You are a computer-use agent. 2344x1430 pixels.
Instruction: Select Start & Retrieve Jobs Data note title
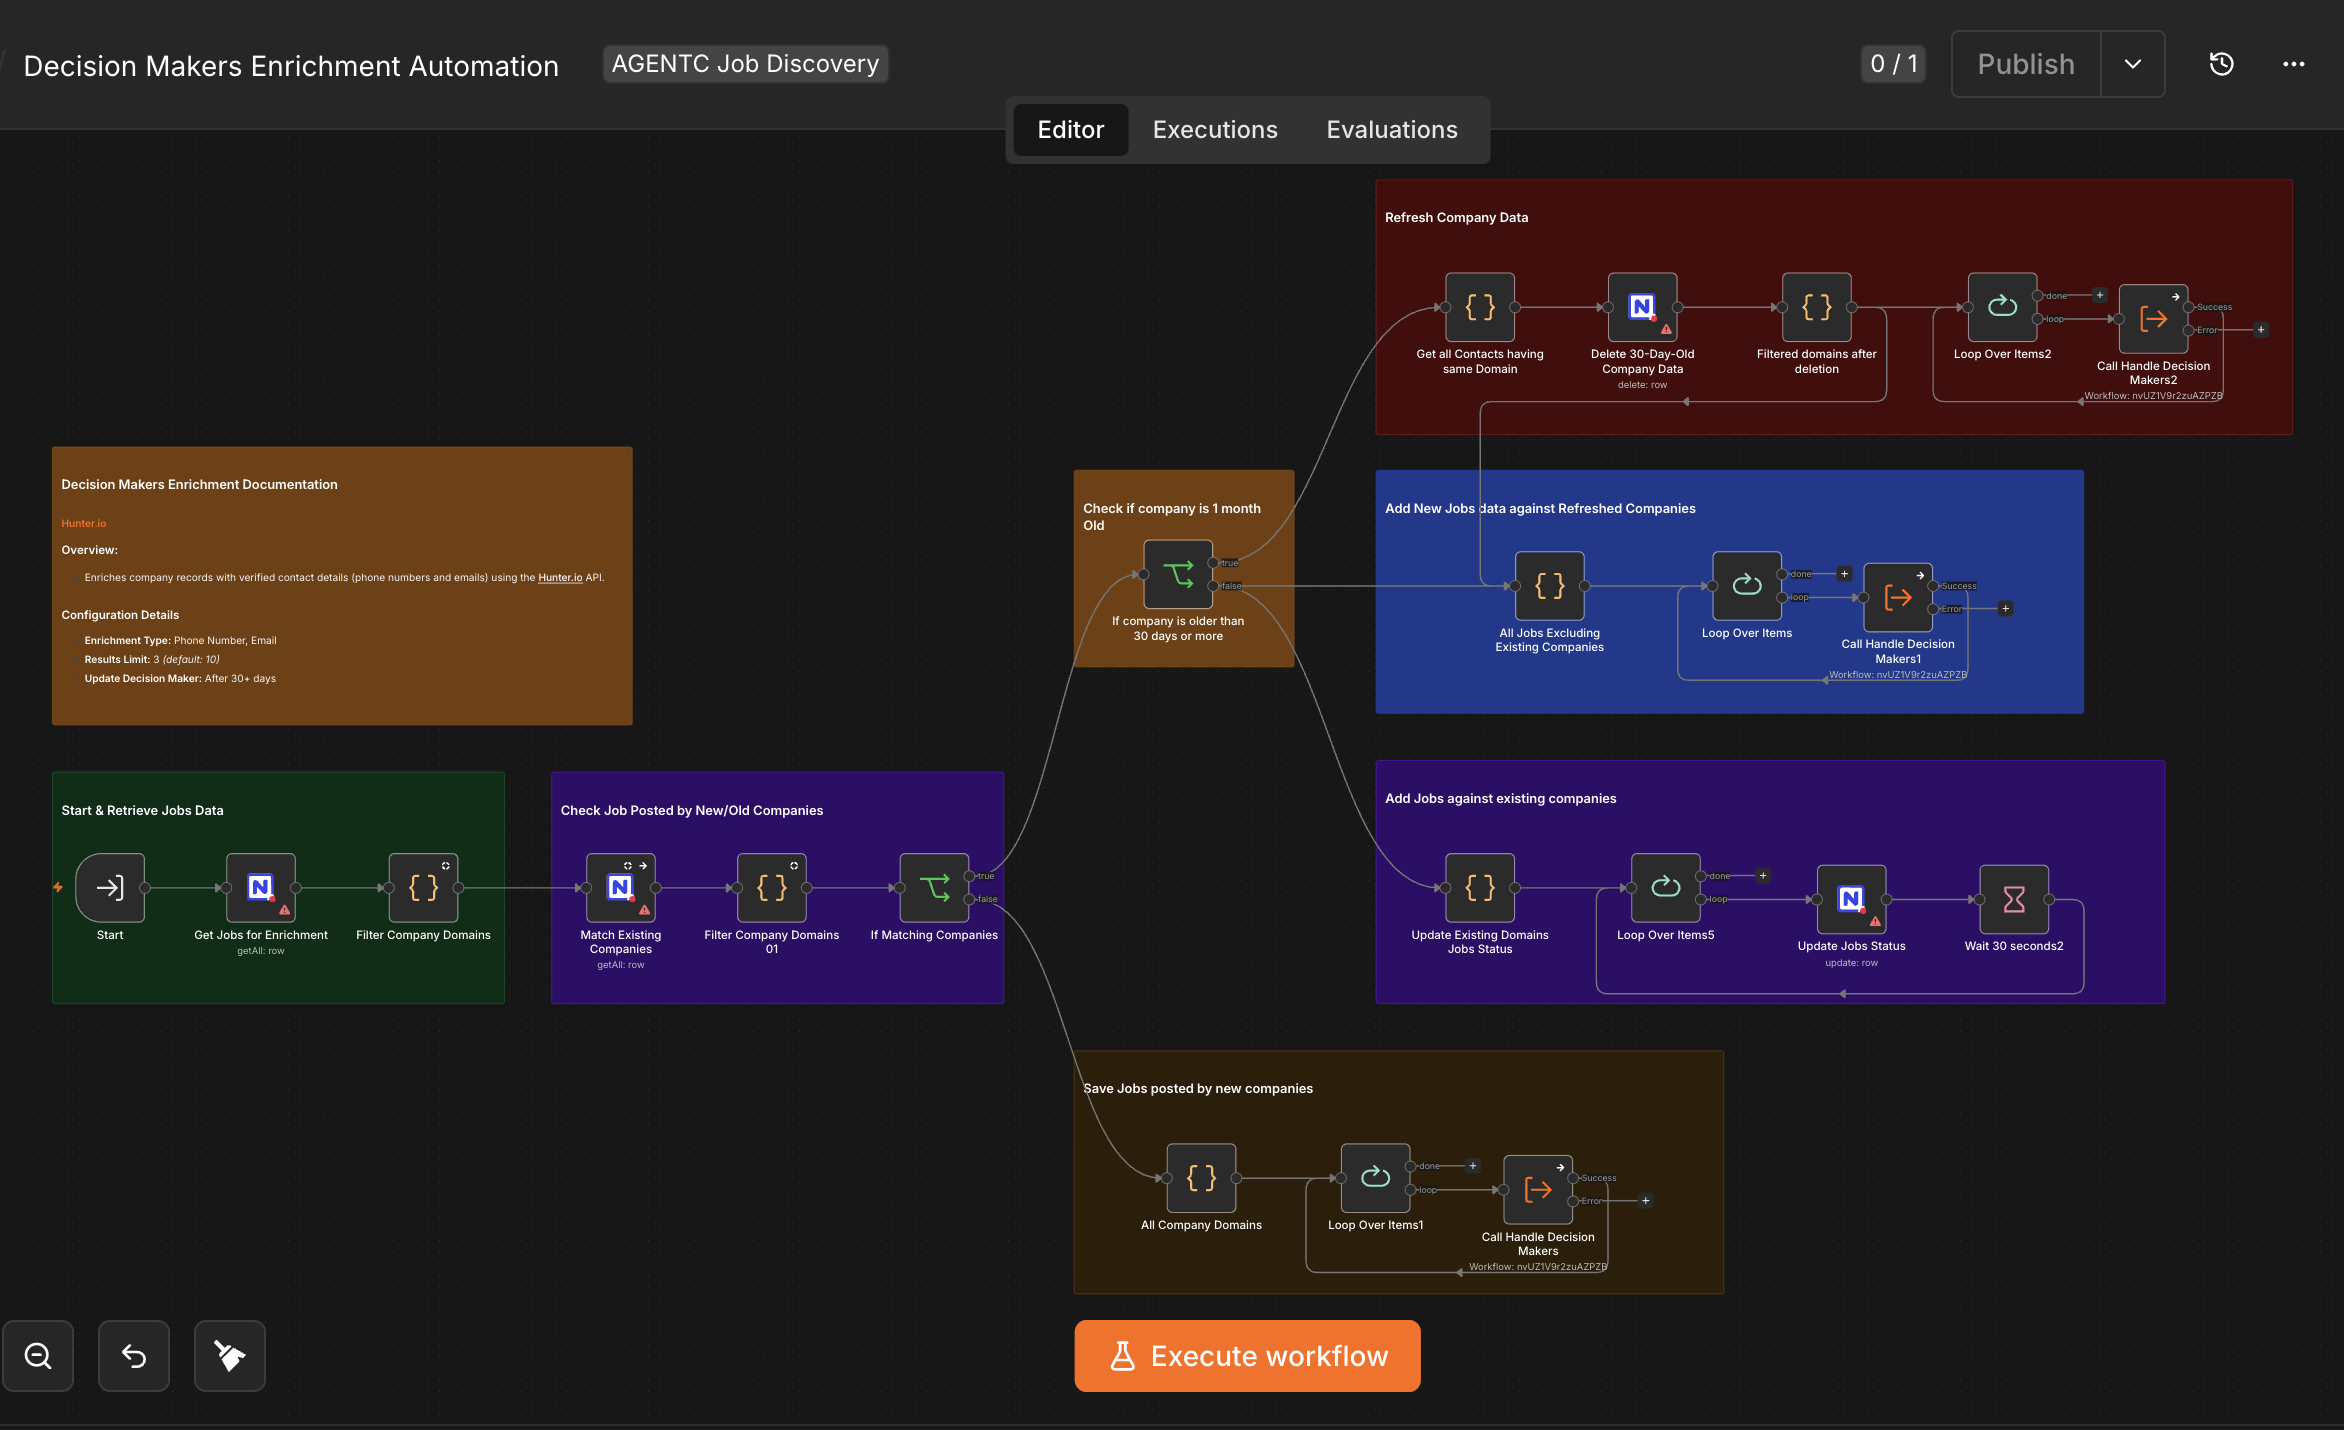[142, 810]
